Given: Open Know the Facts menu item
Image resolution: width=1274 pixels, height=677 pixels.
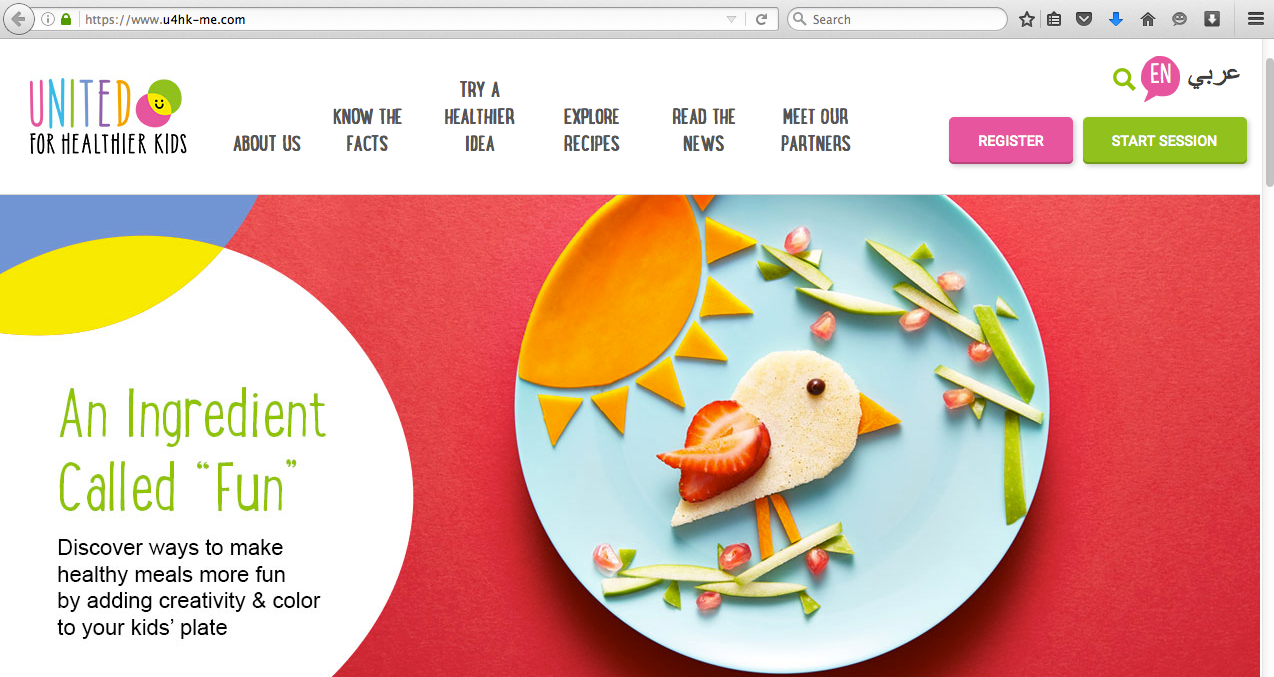Looking at the screenshot, I should pyautogui.click(x=367, y=130).
